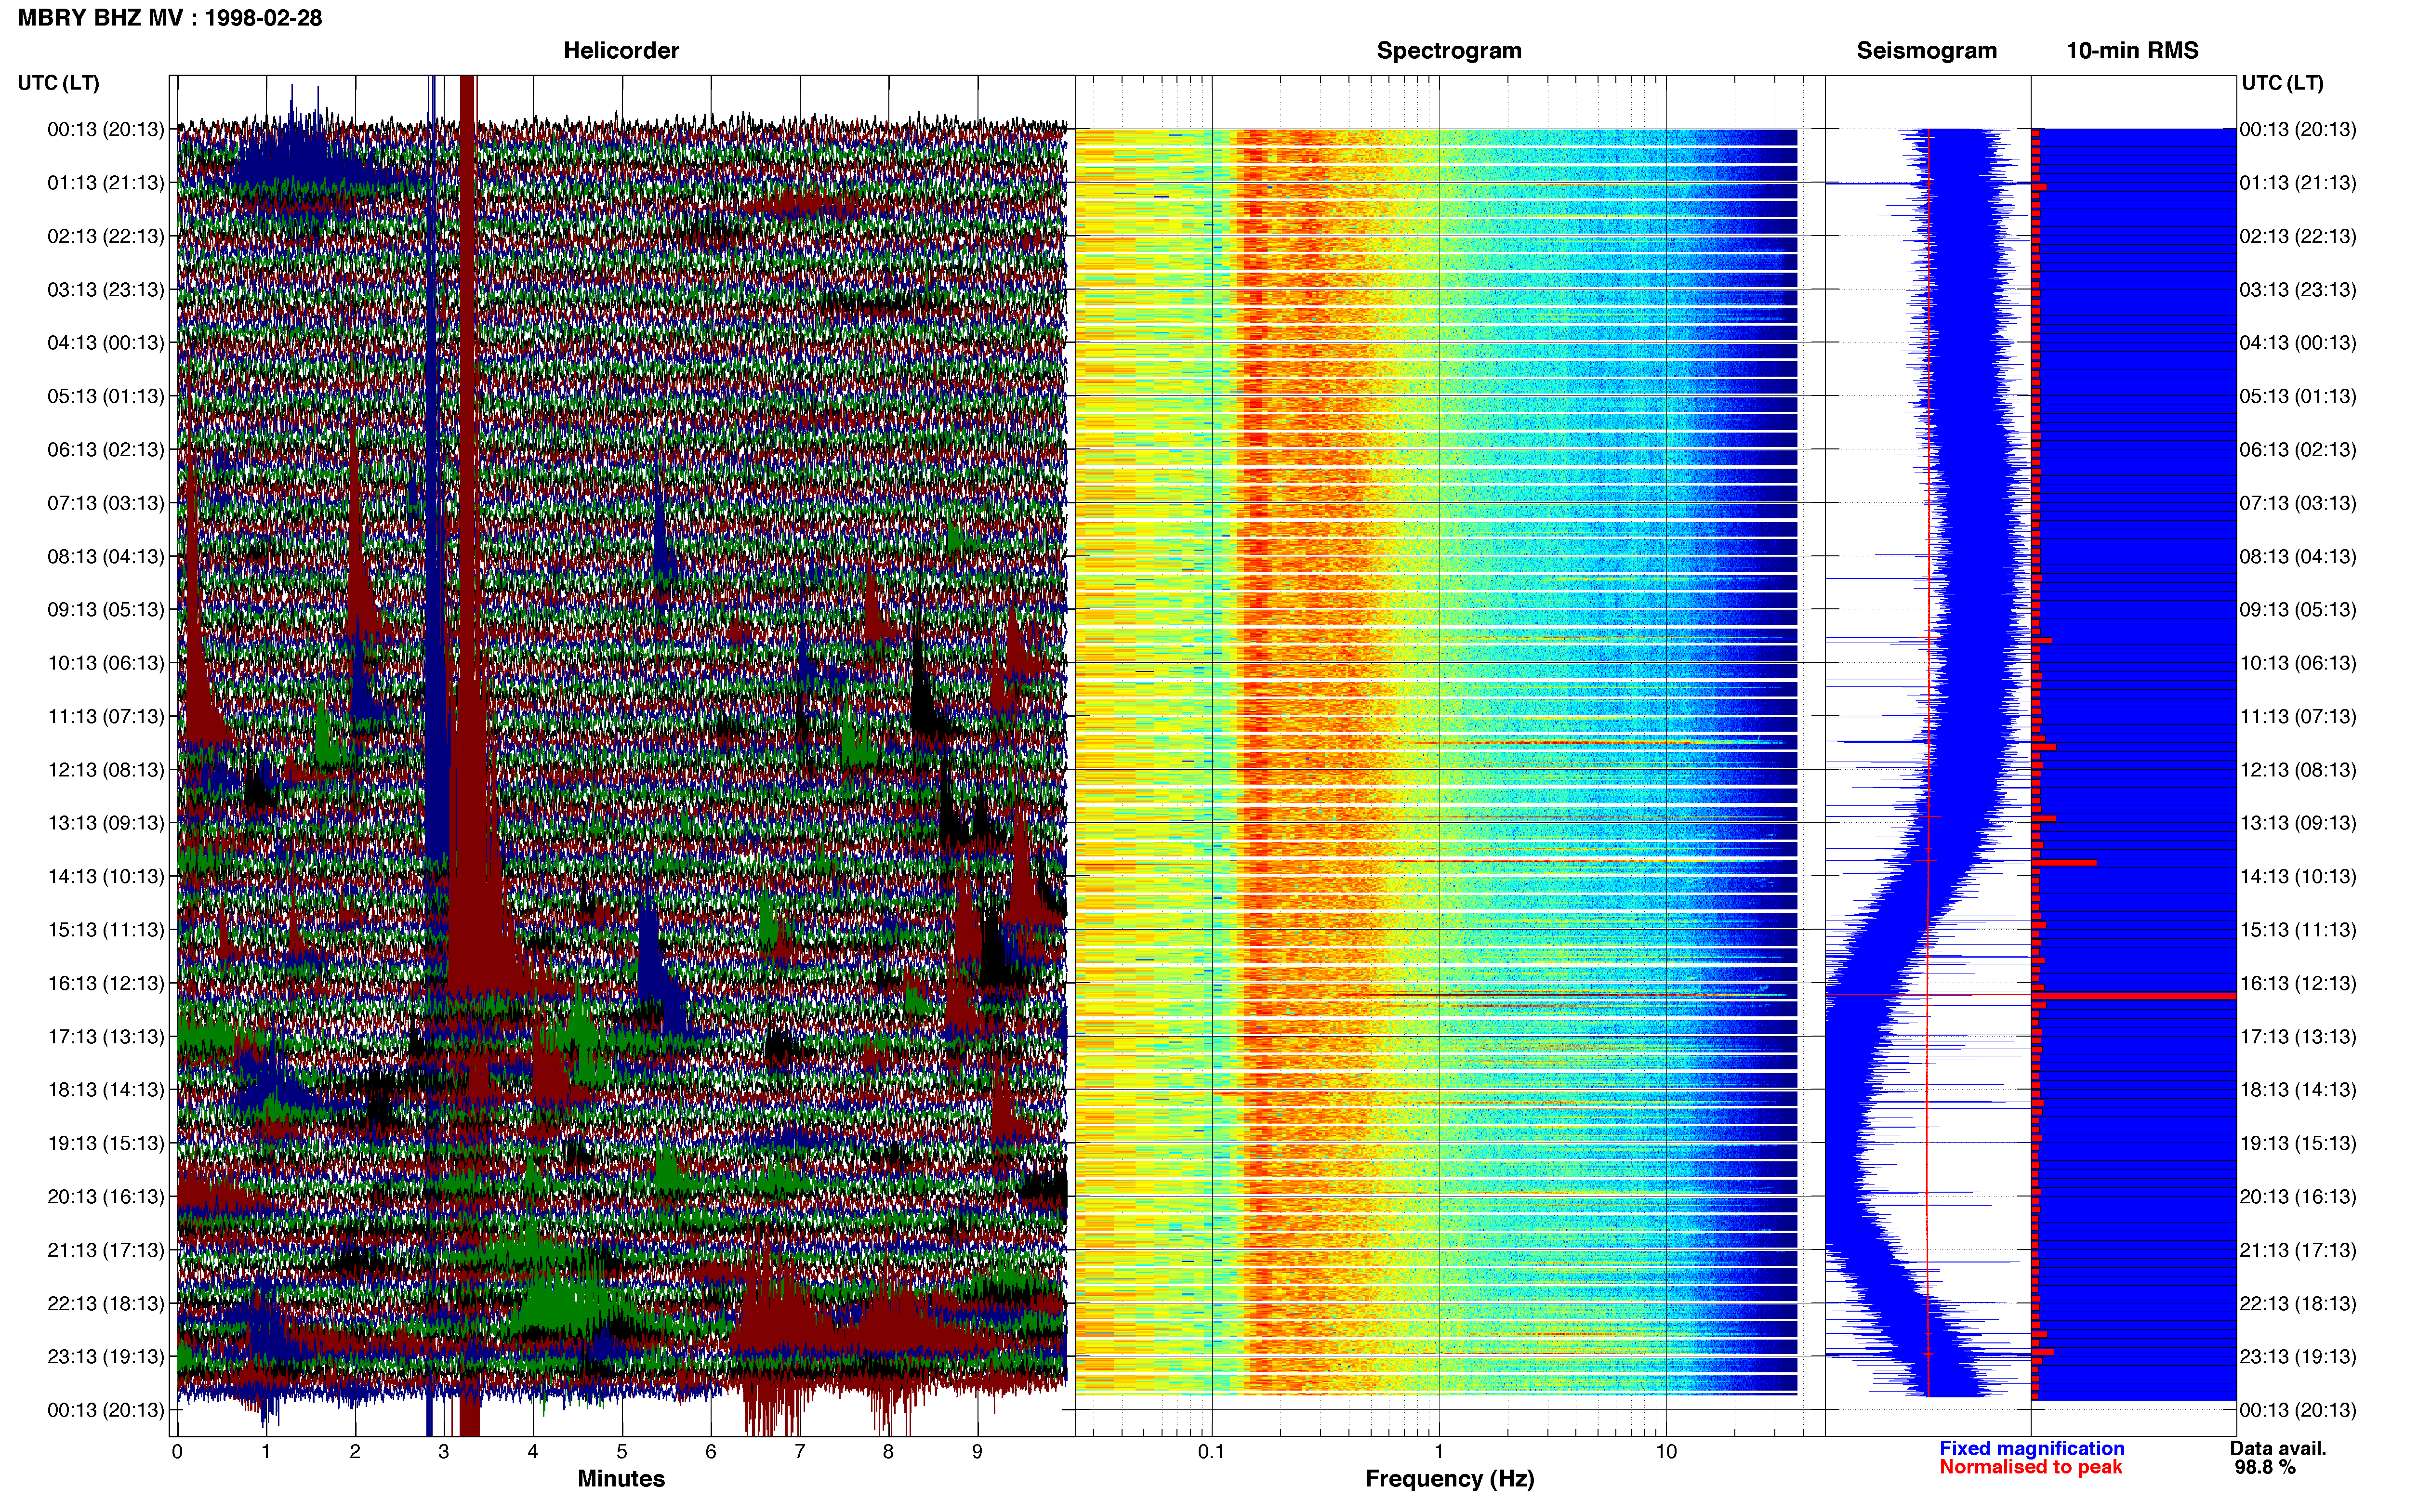Select left time label '15:13 (11:13)'

coord(106,930)
